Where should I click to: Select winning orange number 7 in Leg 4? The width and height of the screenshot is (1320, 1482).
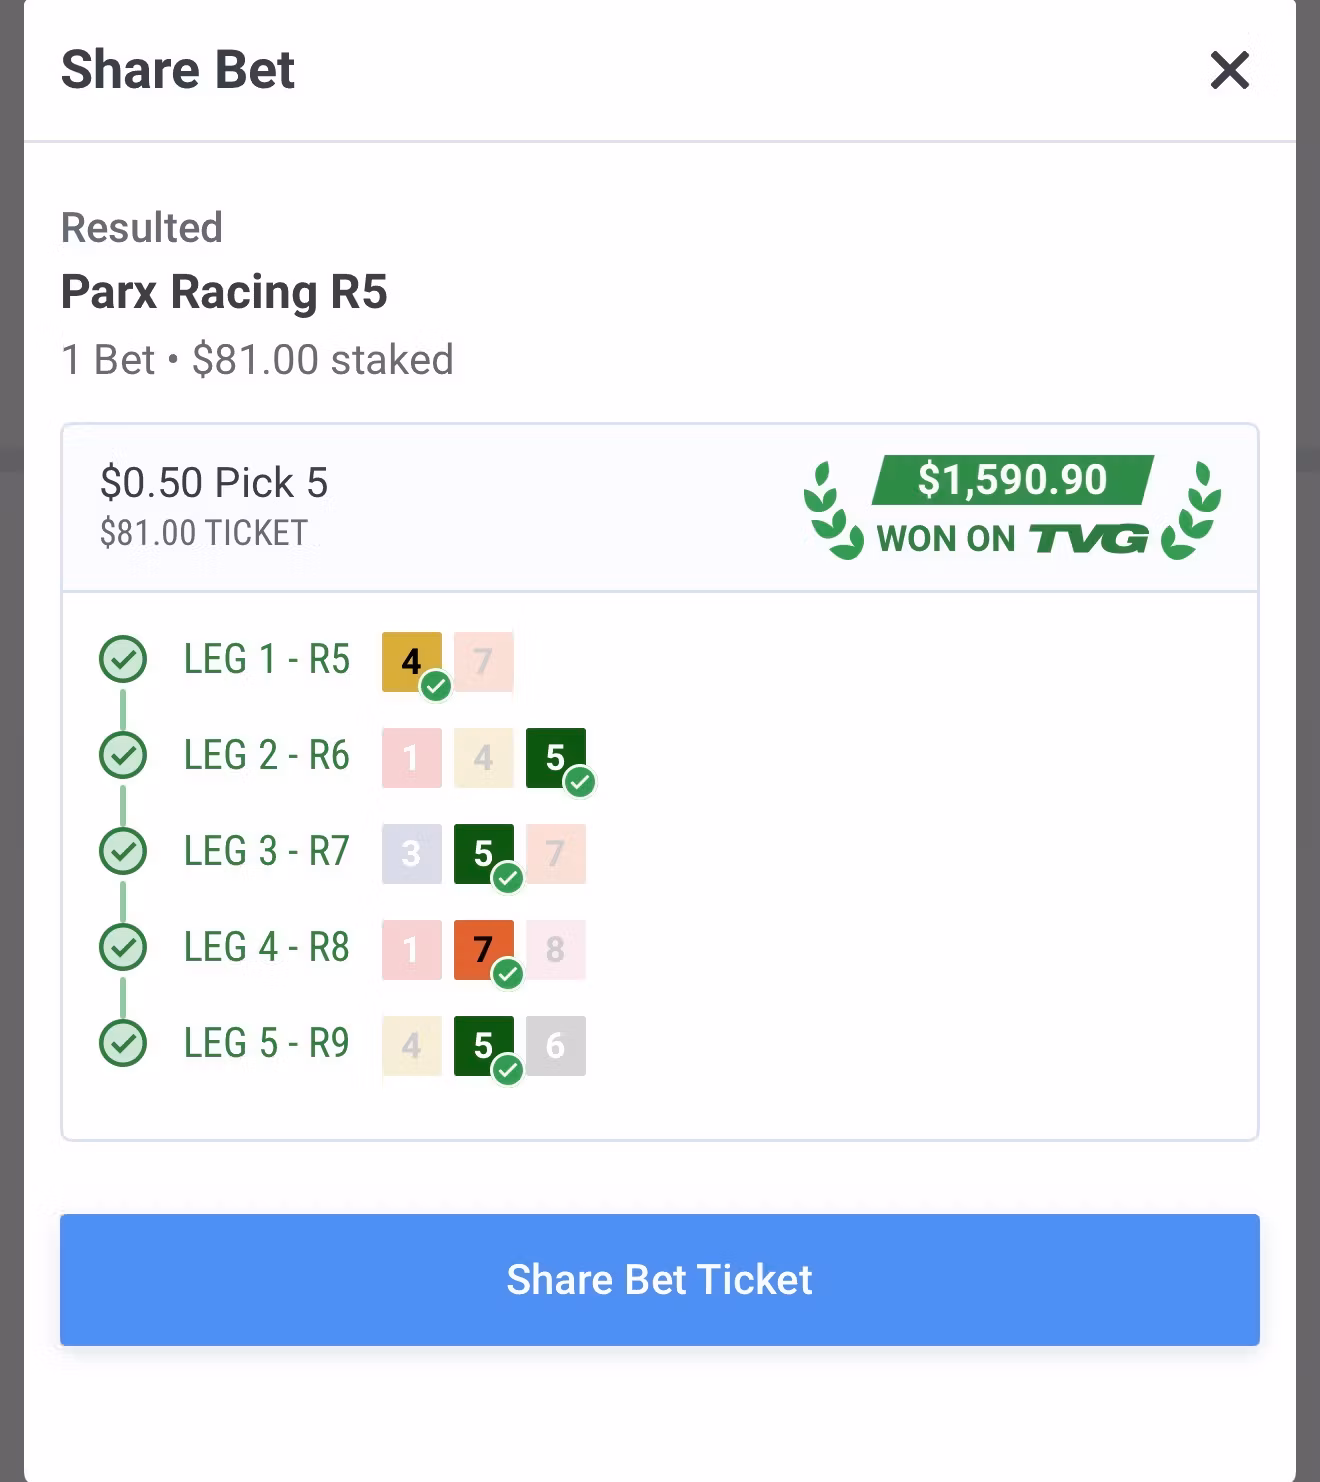tap(483, 949)
